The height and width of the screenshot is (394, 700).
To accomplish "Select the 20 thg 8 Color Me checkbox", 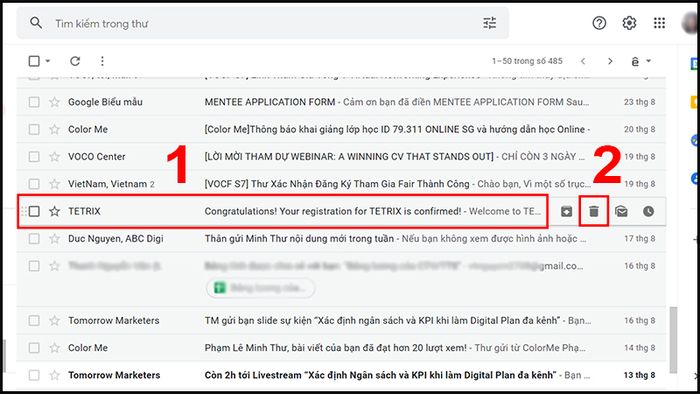I will tap(34, 129).
